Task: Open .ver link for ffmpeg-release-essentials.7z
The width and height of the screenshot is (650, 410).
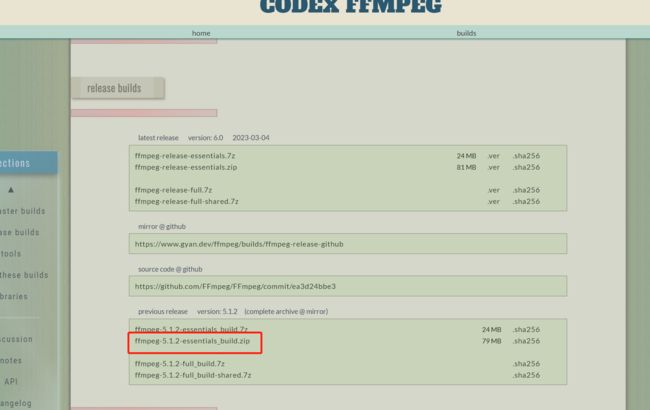Action: (x=493, y=156)
